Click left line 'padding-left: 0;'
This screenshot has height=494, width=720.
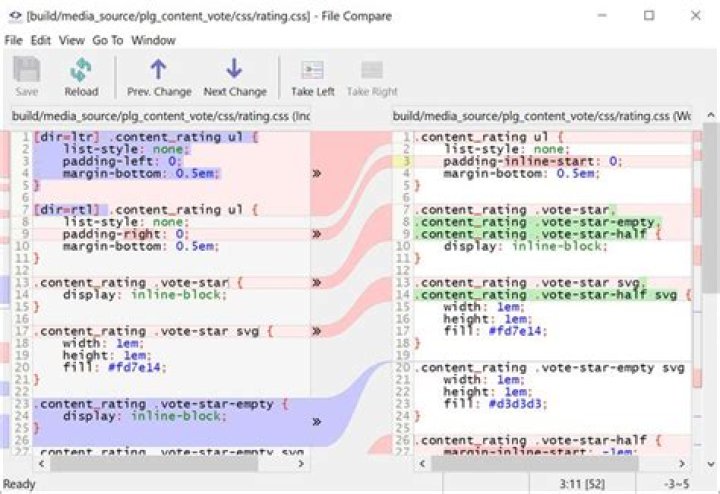click(122, 161)
